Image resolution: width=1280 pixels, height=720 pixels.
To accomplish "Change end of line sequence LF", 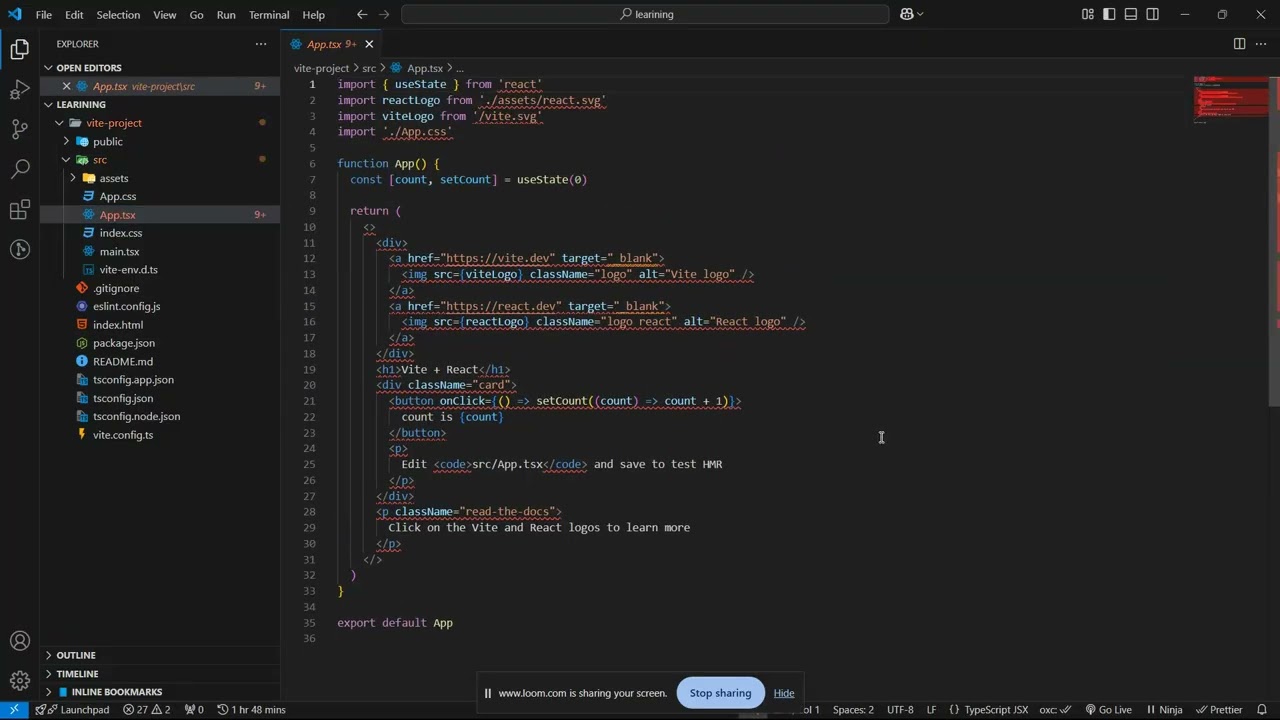I will pos(931,710).
